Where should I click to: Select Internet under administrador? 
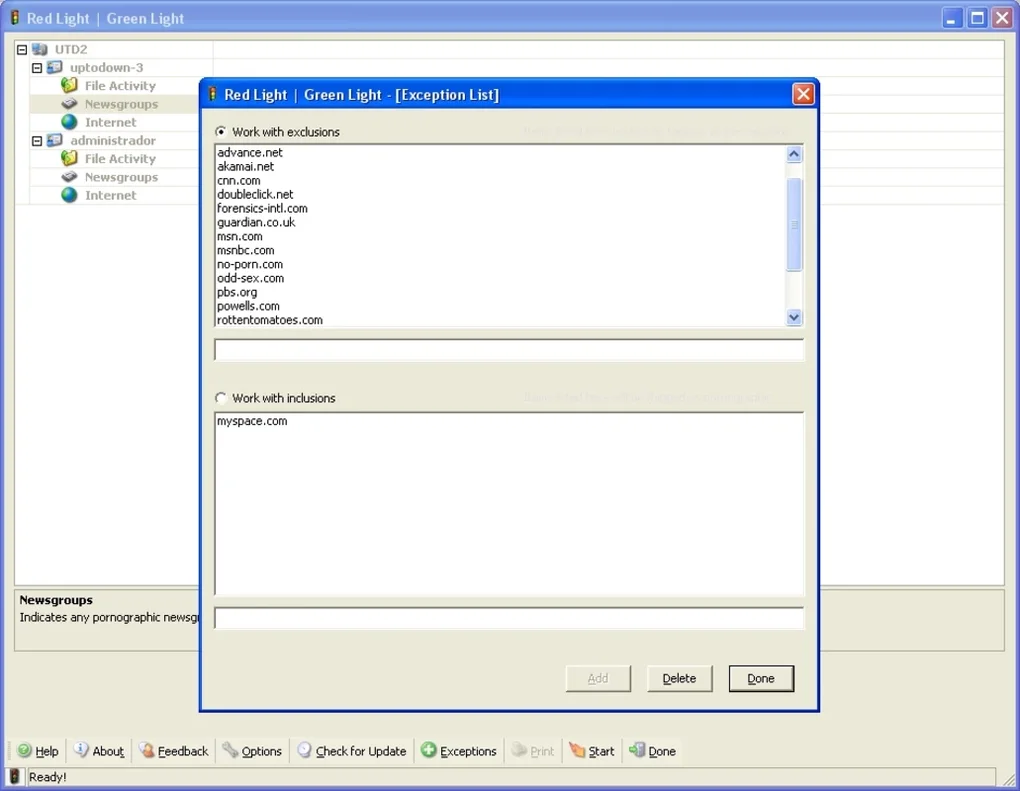[111, 195]
